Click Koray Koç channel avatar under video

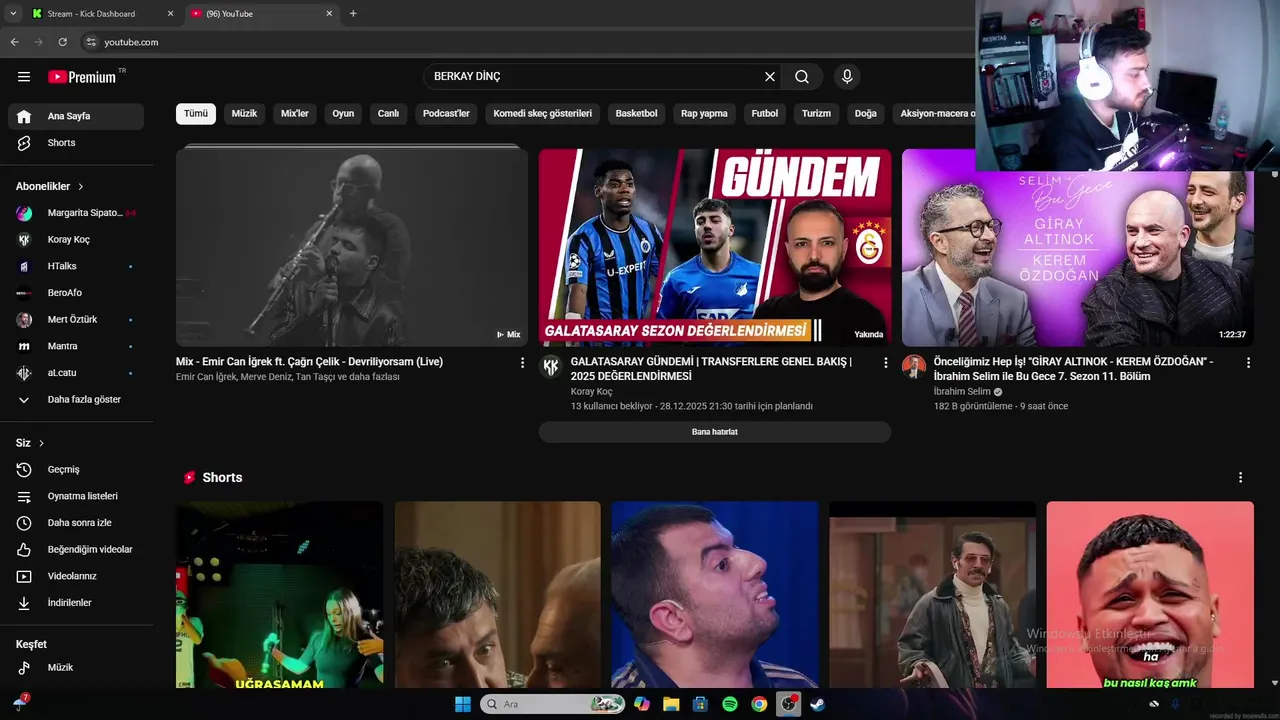(550, 366)
